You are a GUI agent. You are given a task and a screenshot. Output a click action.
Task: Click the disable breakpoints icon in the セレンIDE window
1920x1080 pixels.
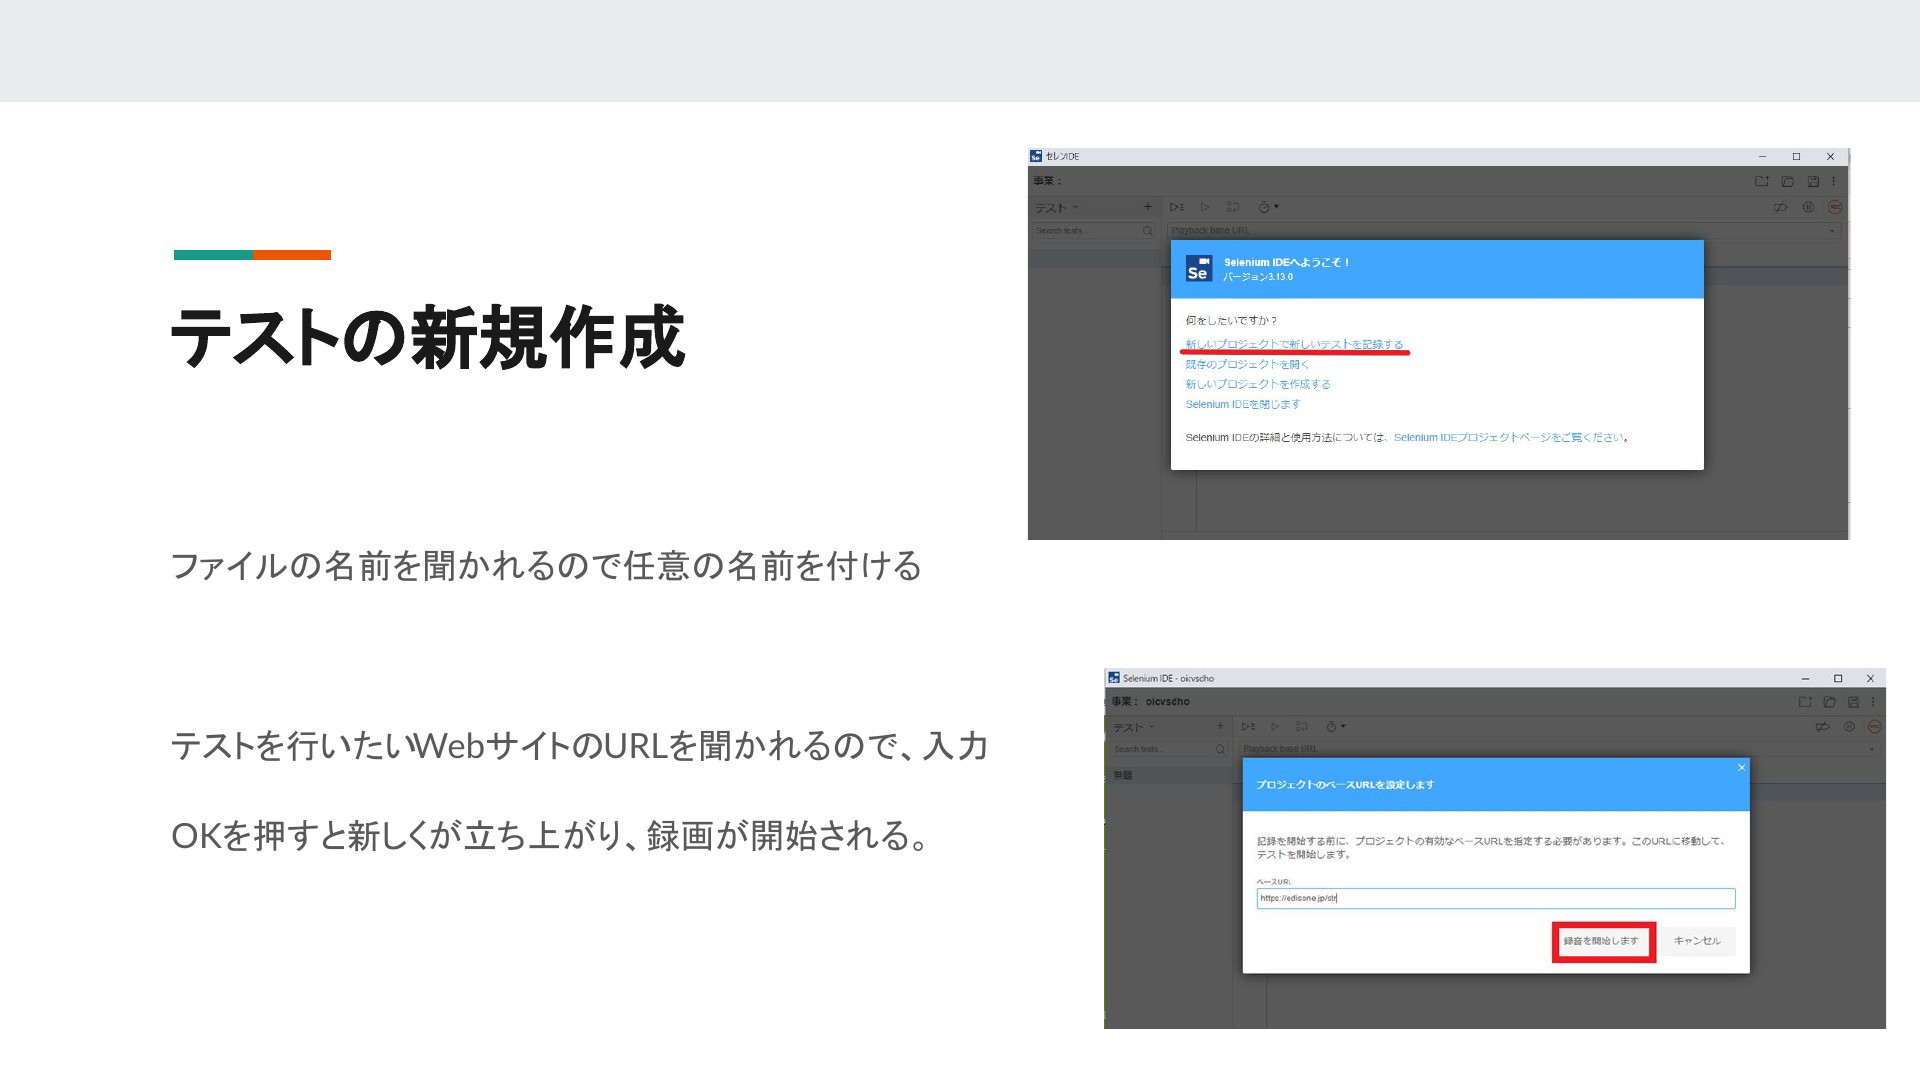click(x=1781, y=207)
